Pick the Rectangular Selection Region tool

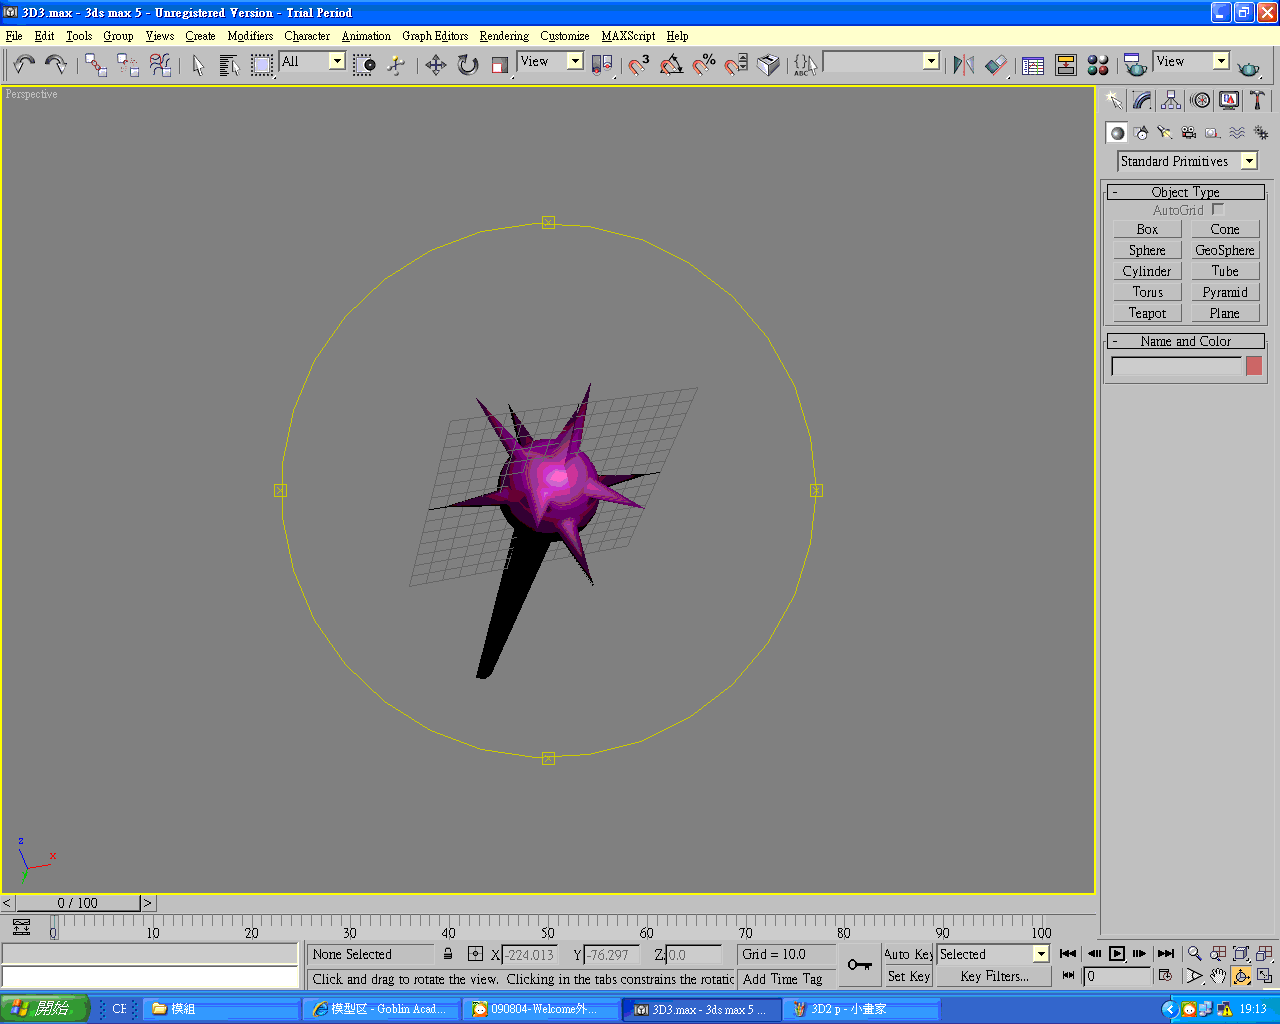click(262, 65)
